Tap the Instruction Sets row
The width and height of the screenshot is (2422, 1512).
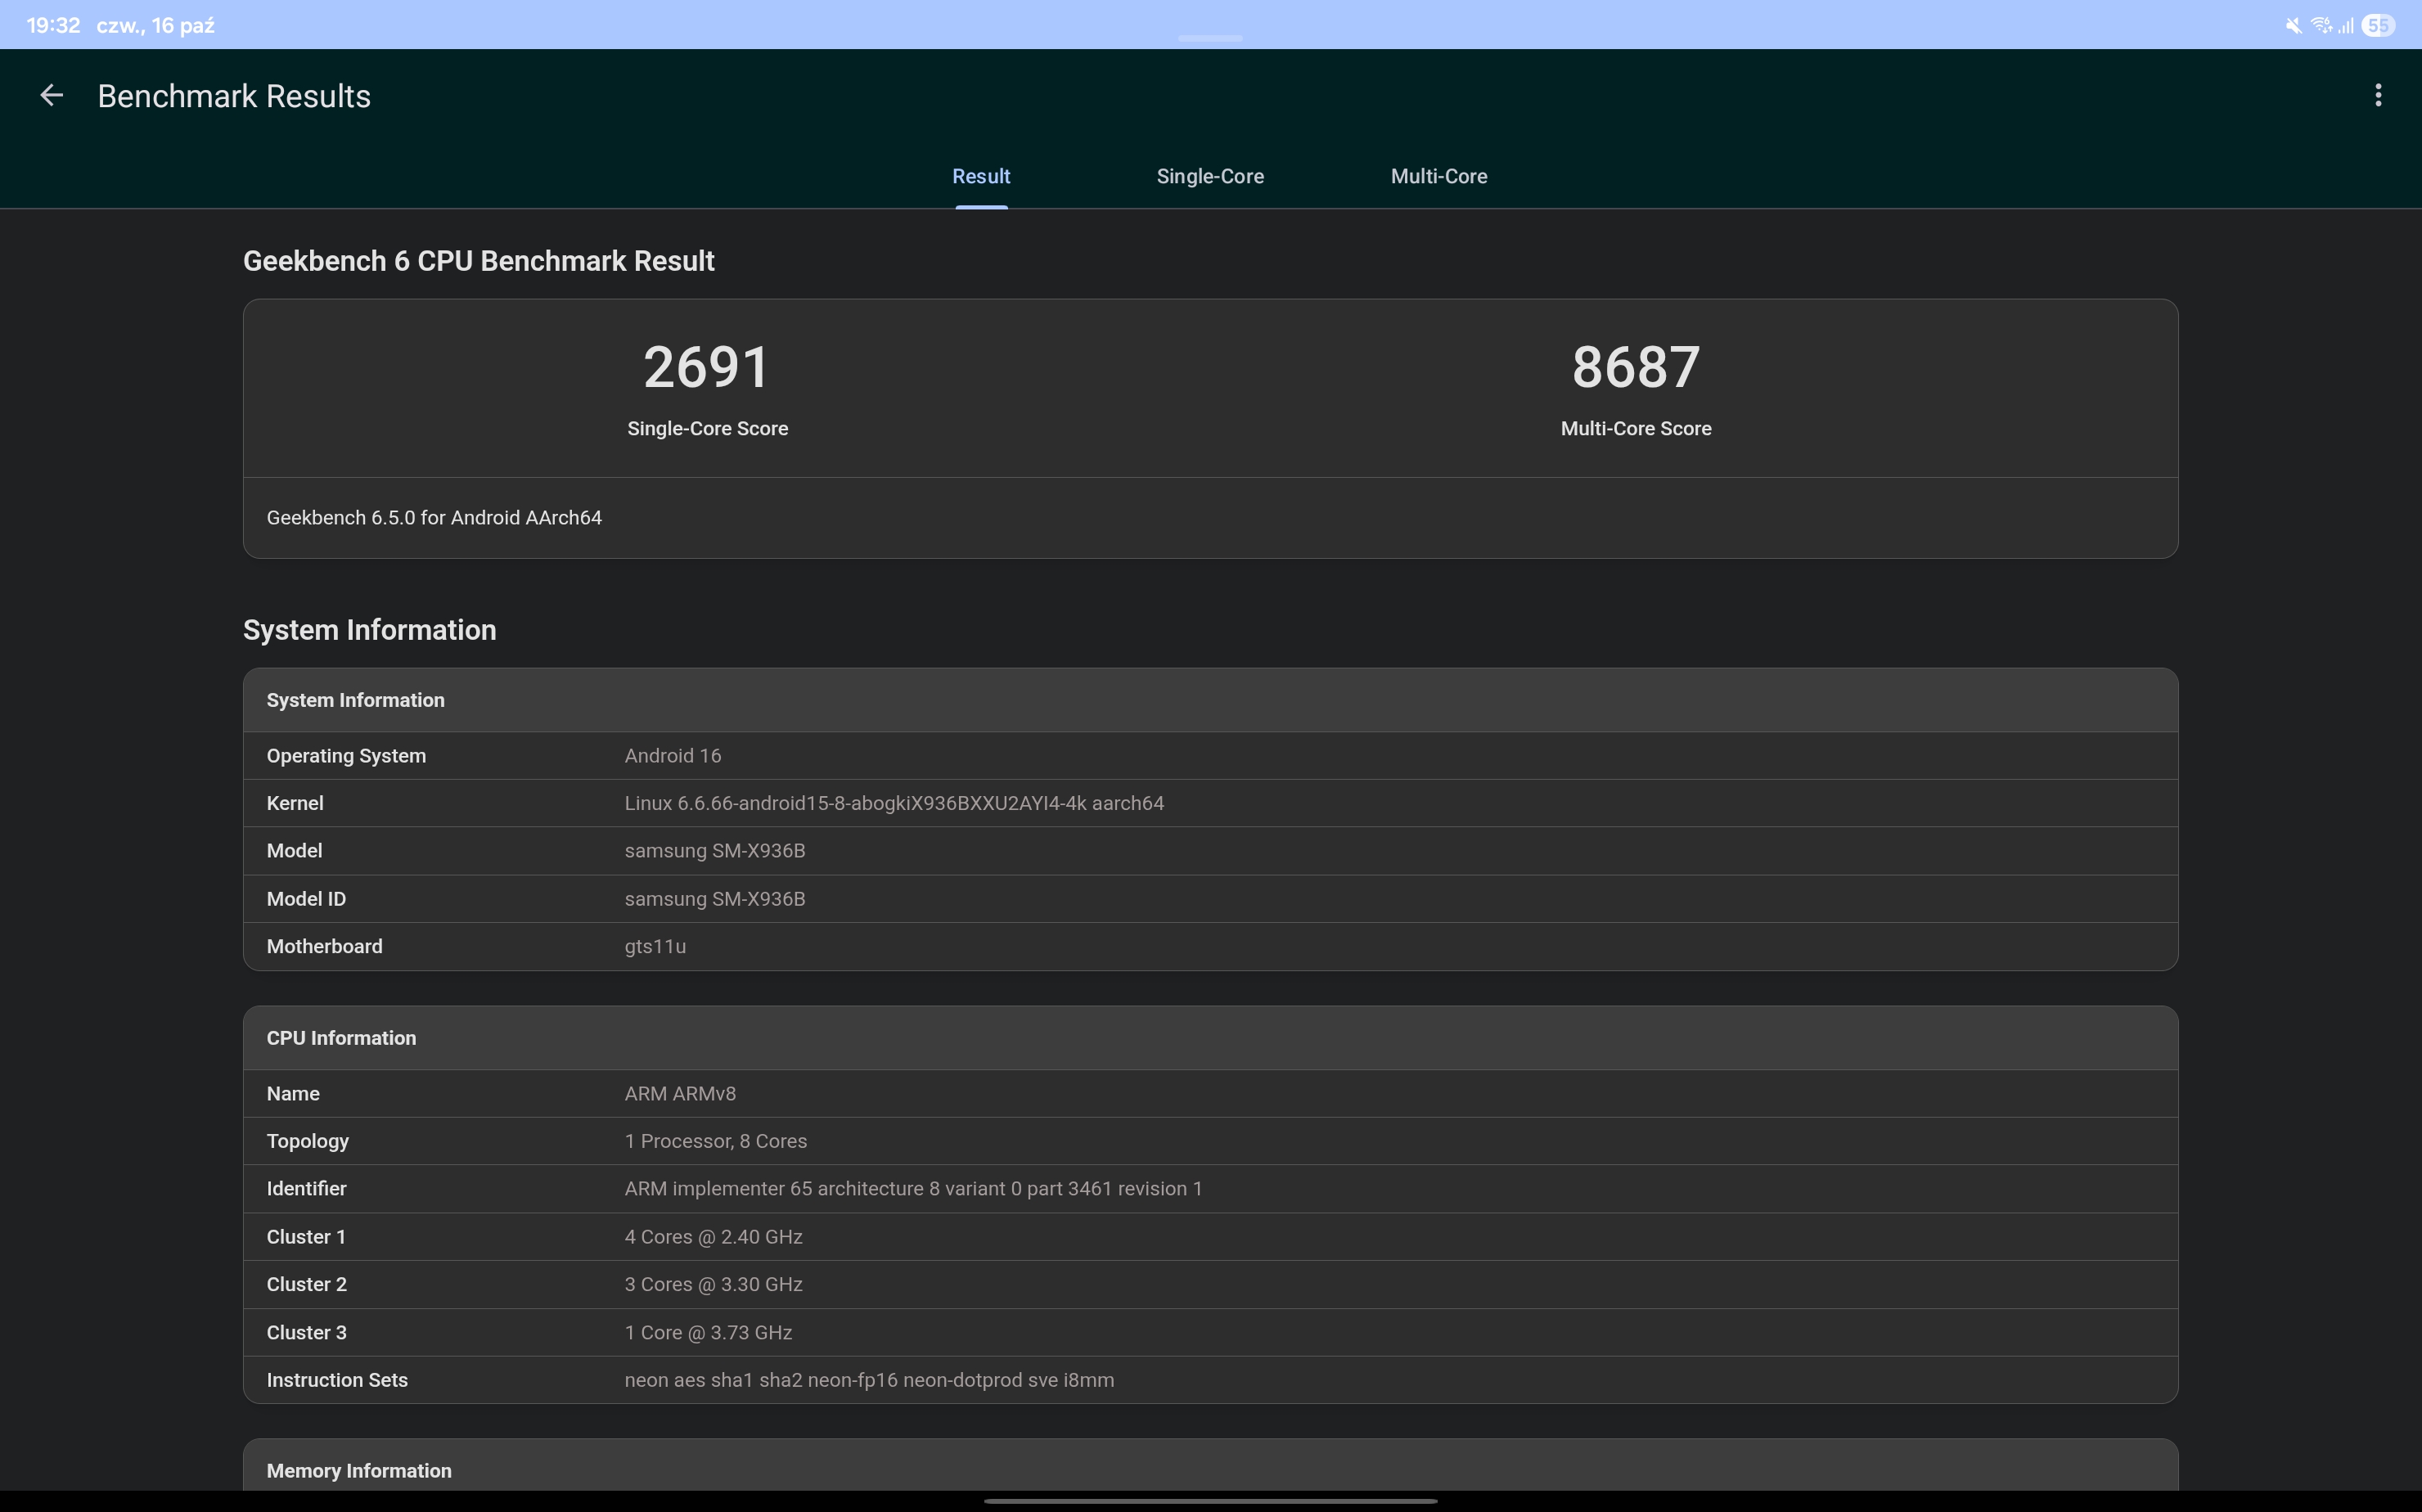(868, 1380)
